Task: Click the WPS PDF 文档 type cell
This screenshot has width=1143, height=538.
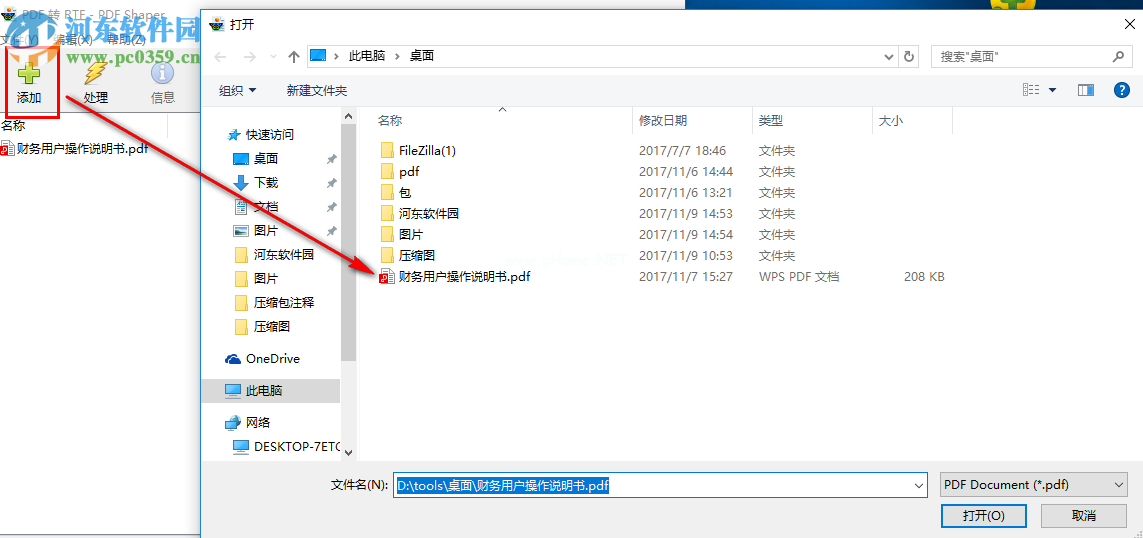Action: tap(799, 277)
